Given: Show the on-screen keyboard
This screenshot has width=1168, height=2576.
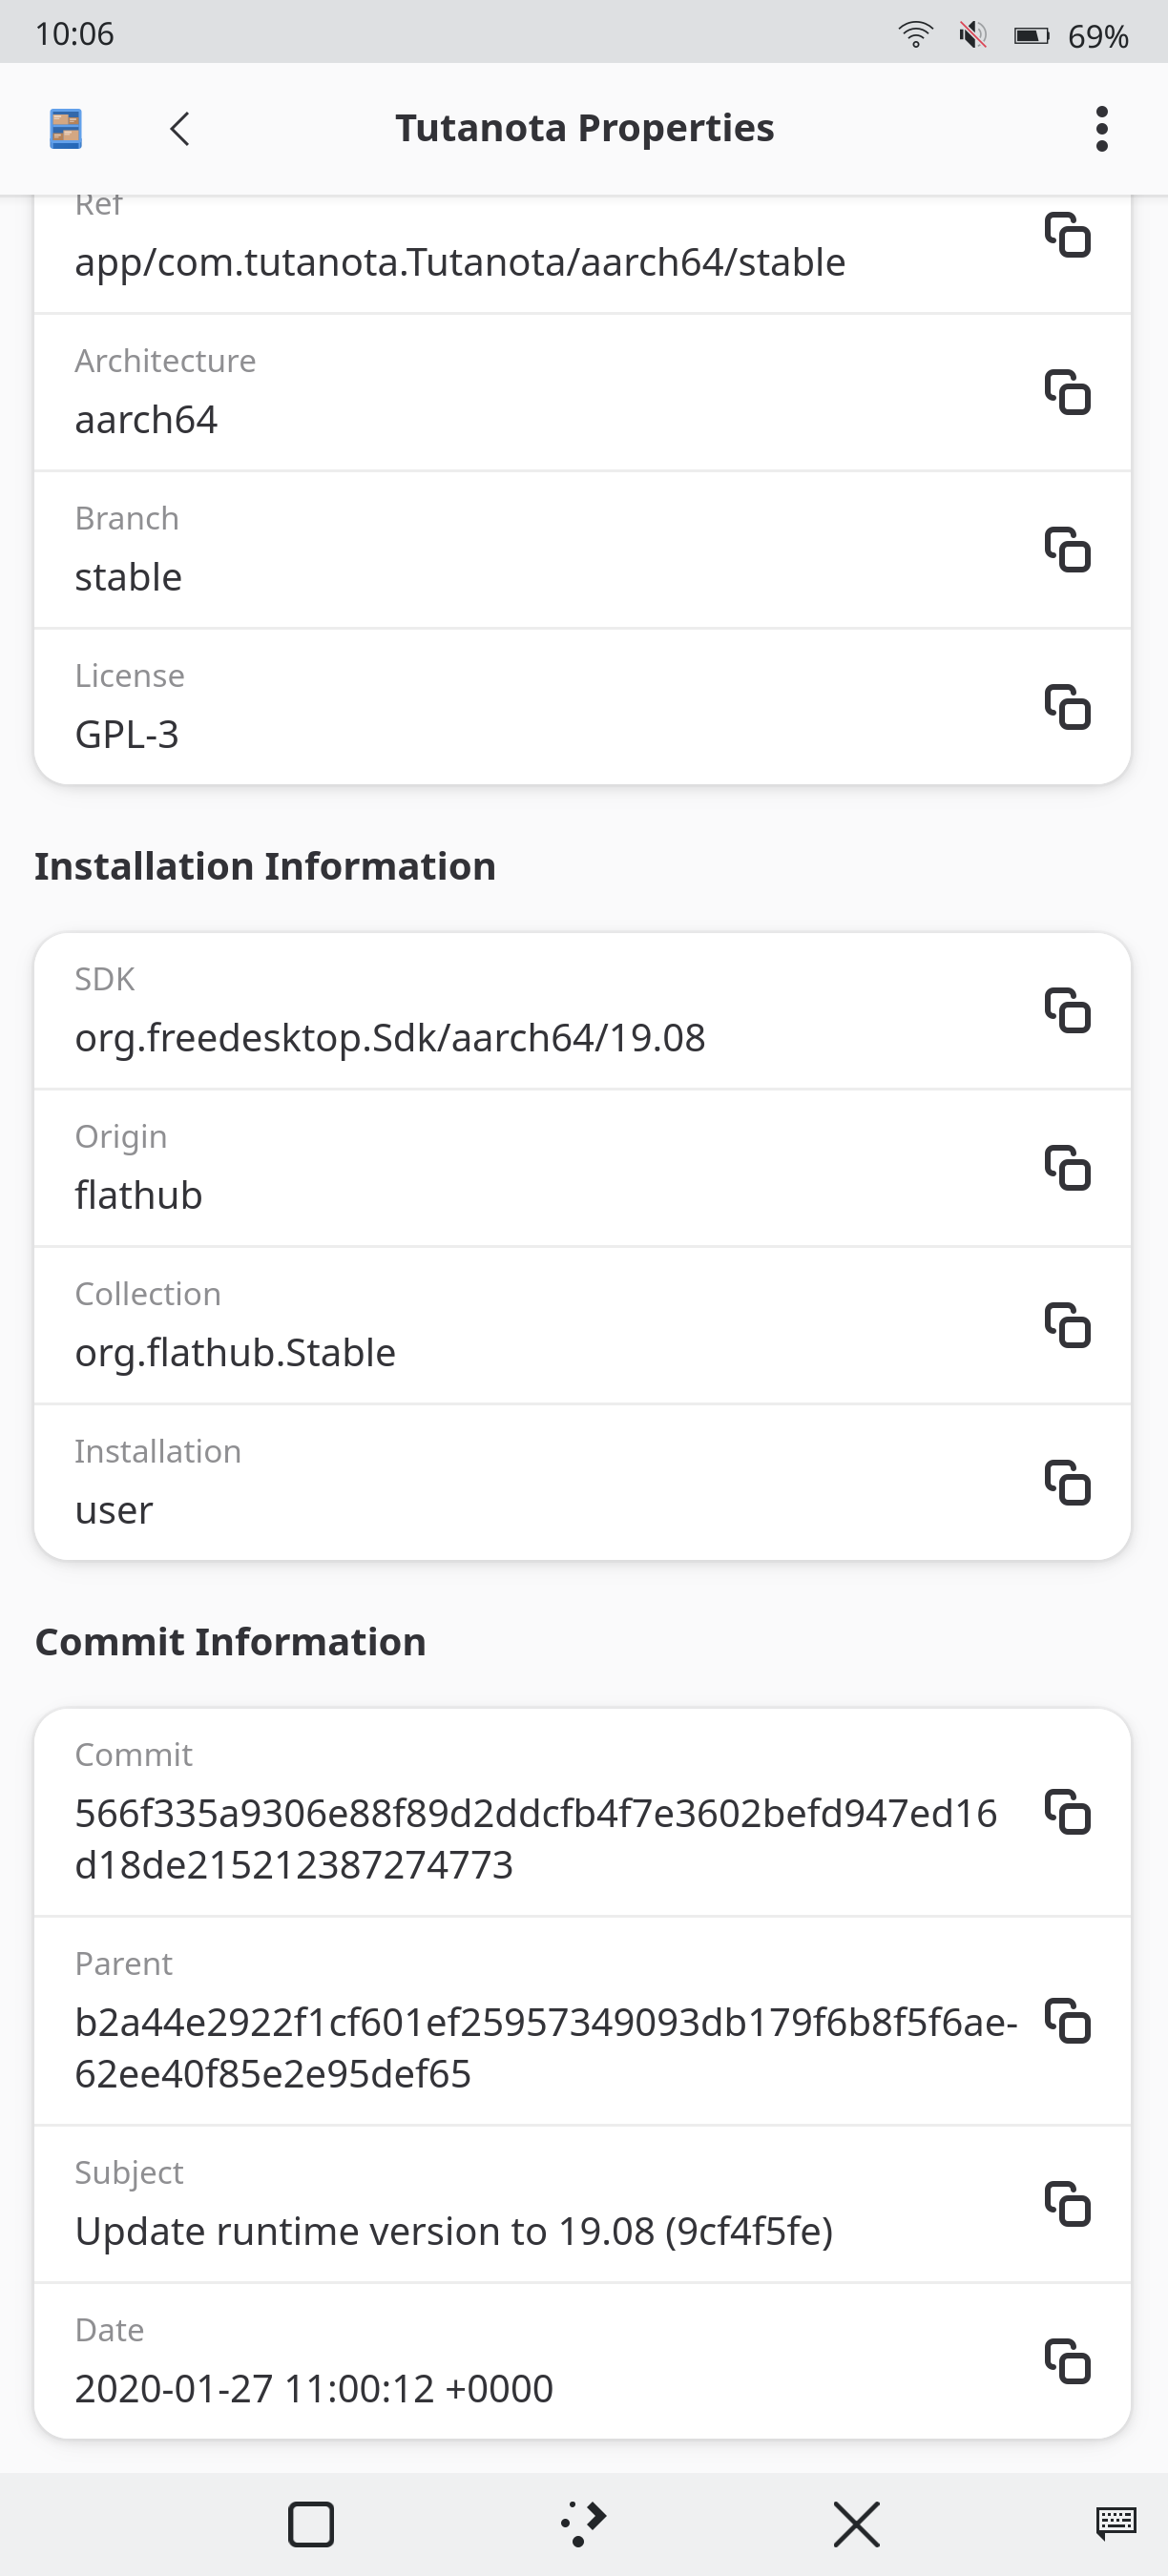Looking at the screenshot, I should 1115,2524.
